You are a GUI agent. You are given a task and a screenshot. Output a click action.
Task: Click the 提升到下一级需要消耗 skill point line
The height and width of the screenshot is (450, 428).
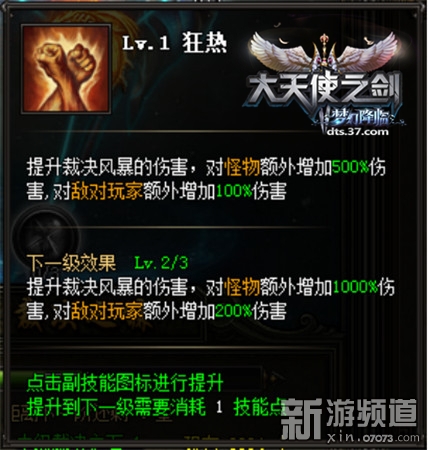155,407
